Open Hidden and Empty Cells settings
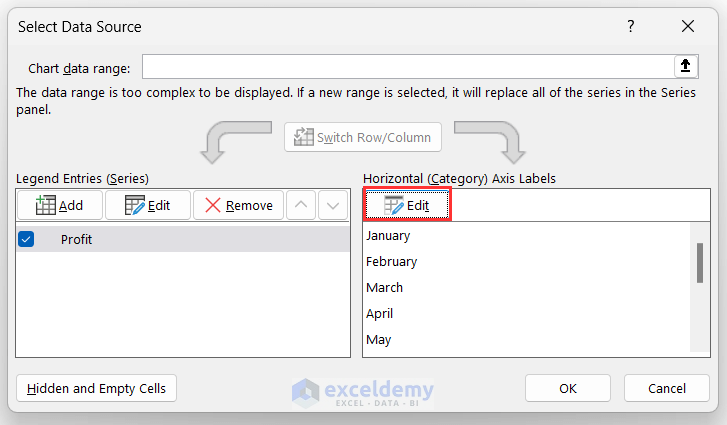727x425 pixels. coord(96,388)
